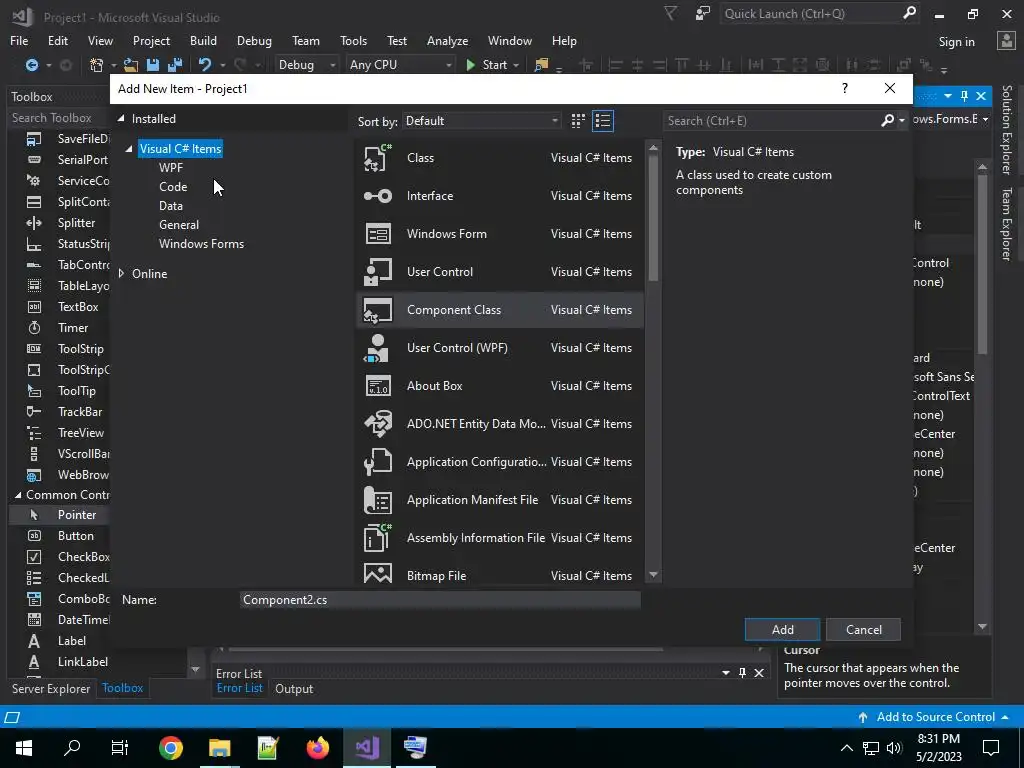
Task: Select the Code category
Action: [x=173, y=187]
